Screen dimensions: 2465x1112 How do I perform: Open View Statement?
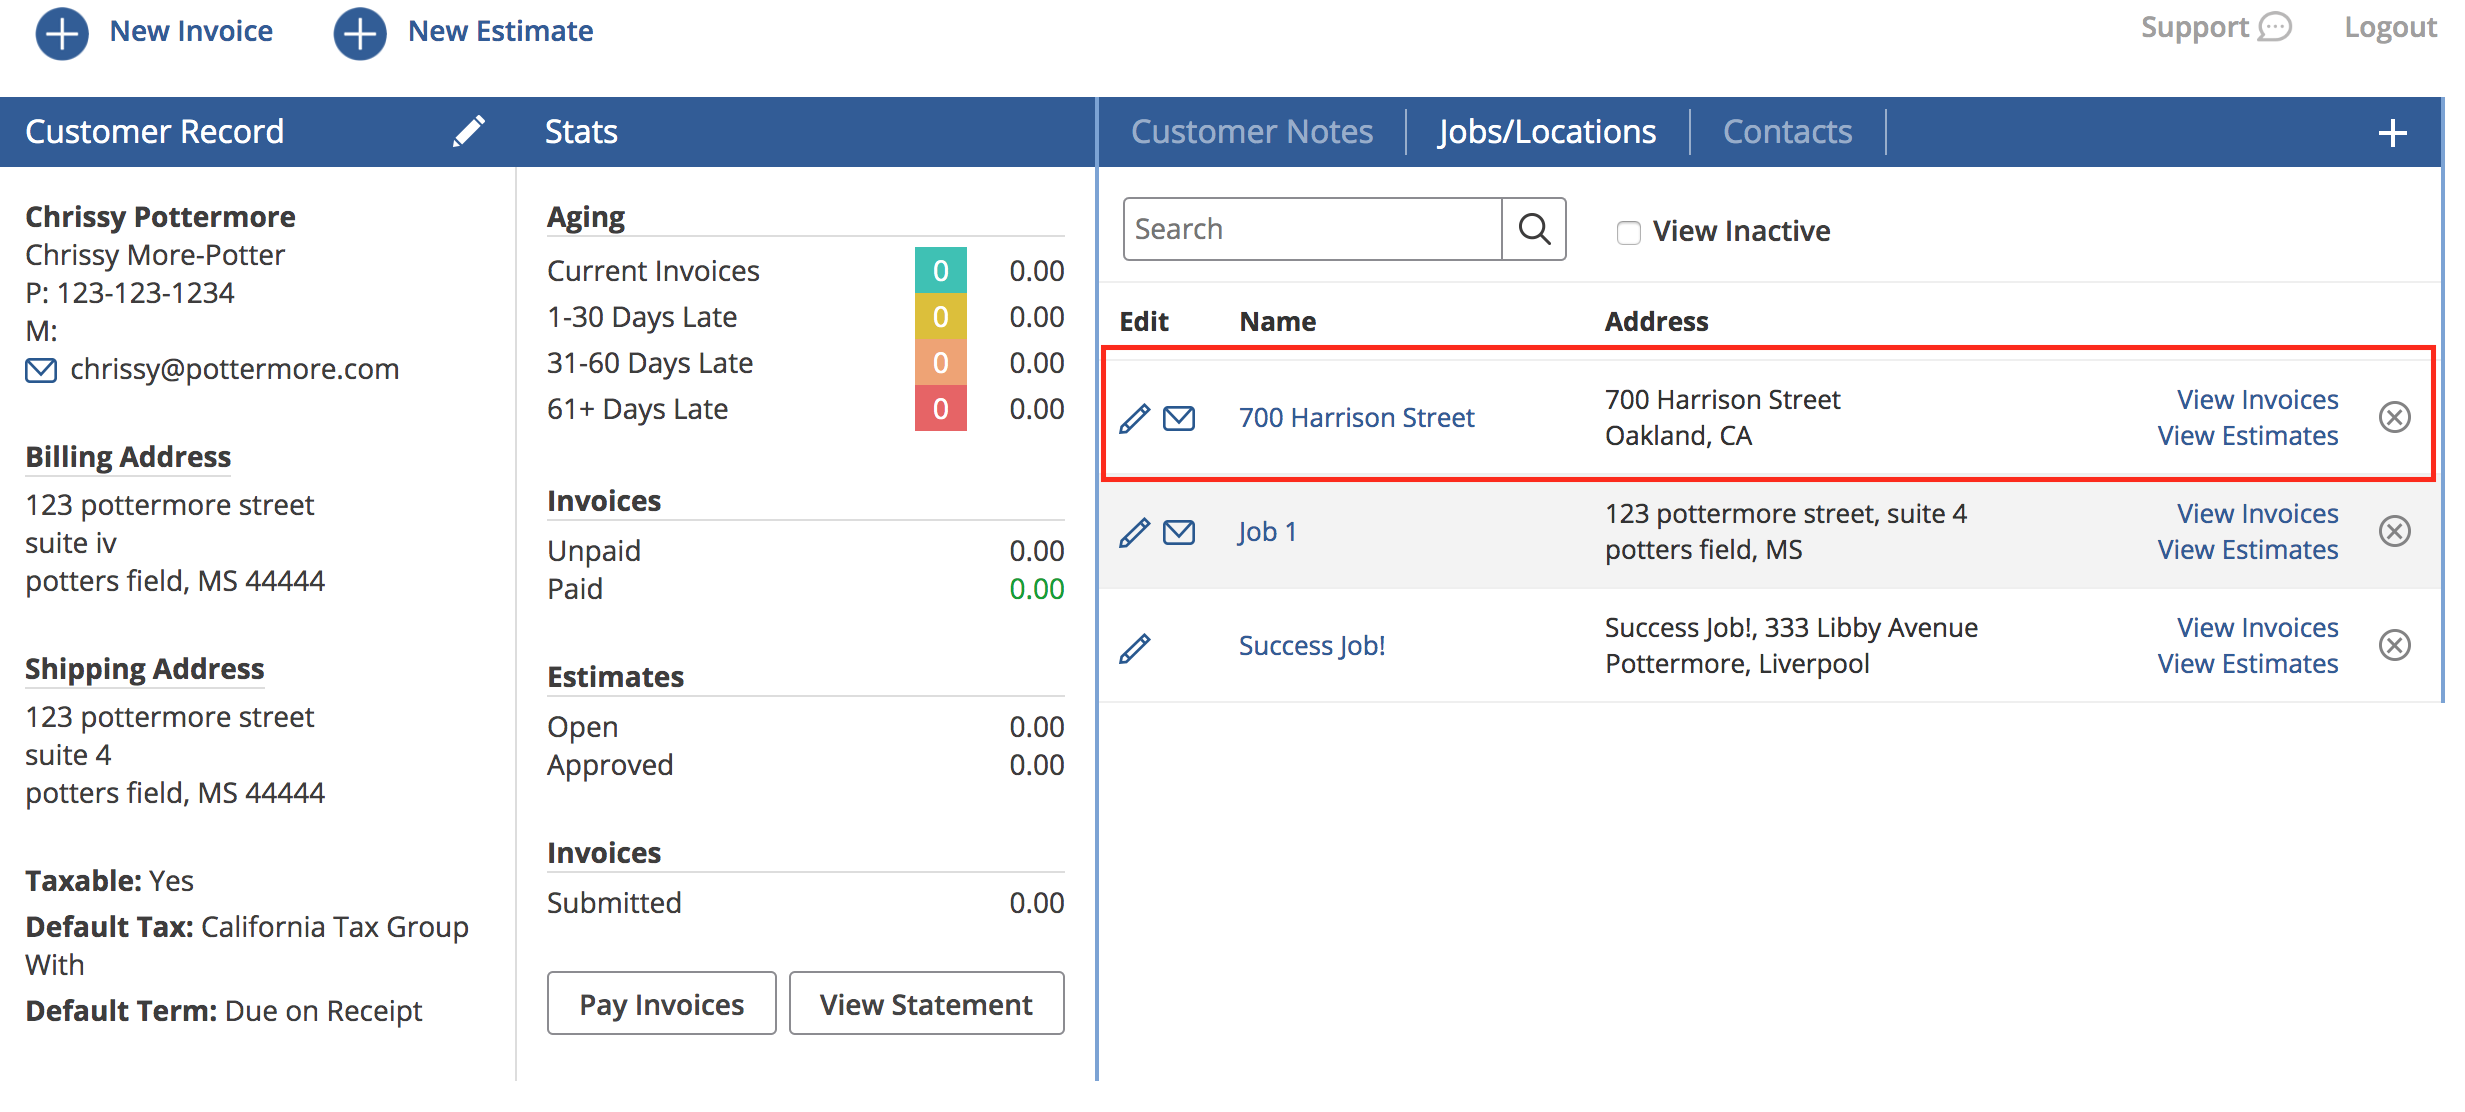[x=926, y=1004]
